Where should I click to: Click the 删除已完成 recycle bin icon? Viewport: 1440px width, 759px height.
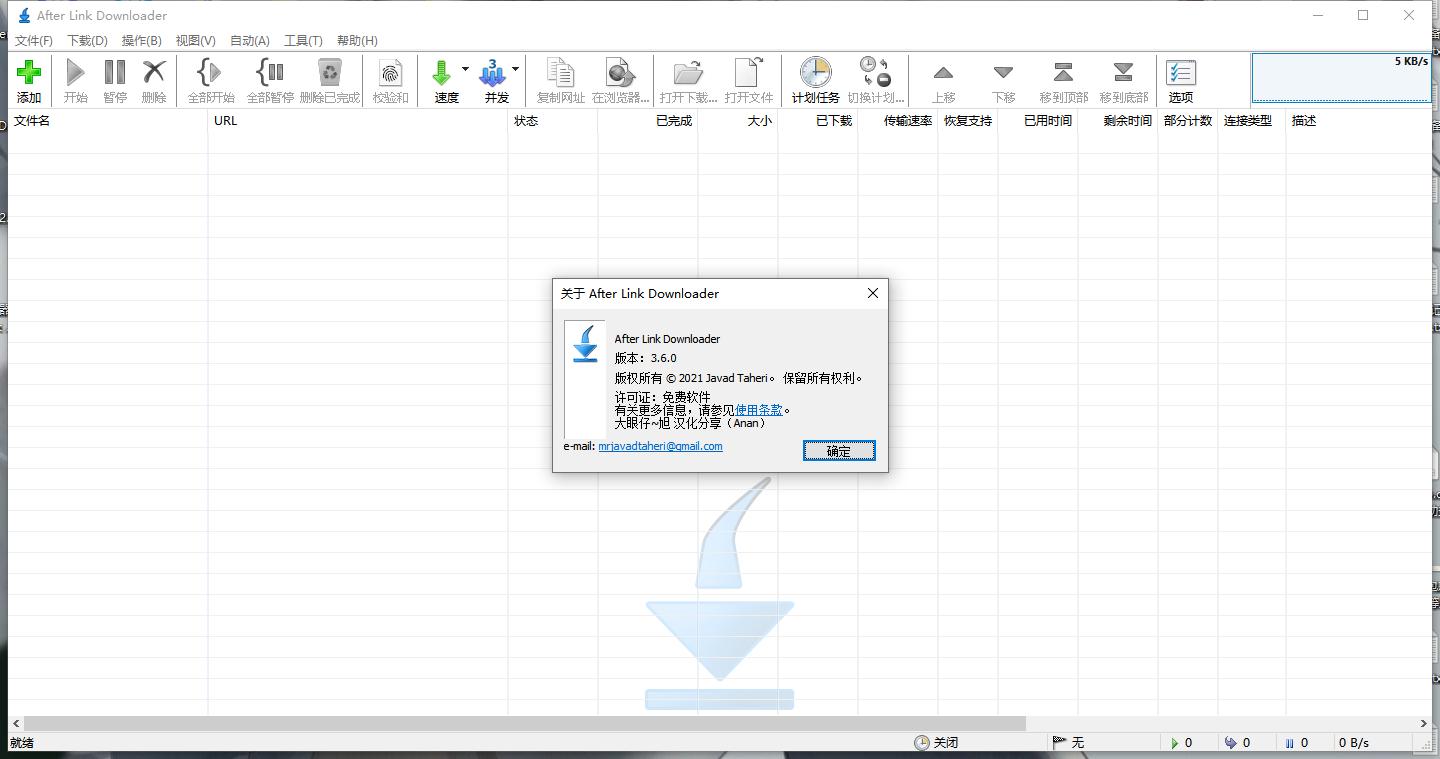pos(329,72)
